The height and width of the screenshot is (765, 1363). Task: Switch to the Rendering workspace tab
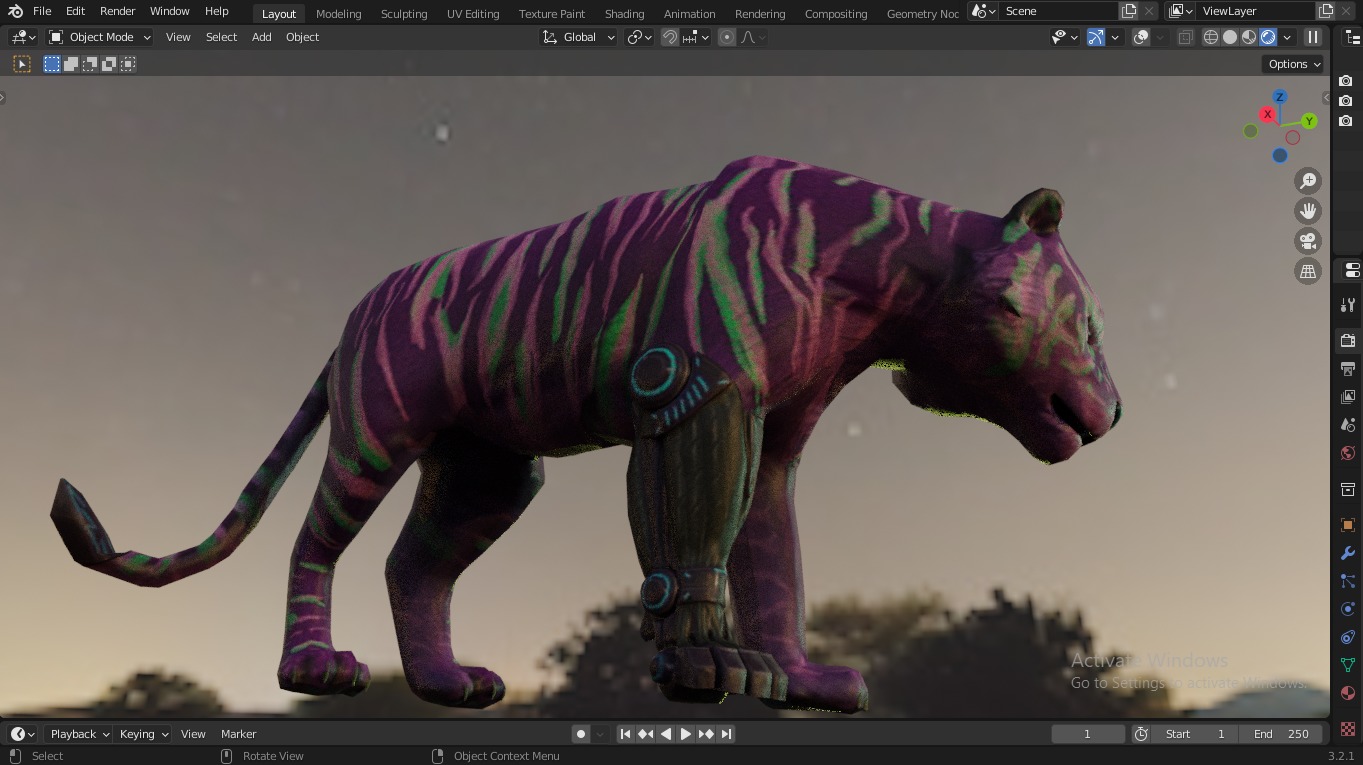(x=760, y=14)
